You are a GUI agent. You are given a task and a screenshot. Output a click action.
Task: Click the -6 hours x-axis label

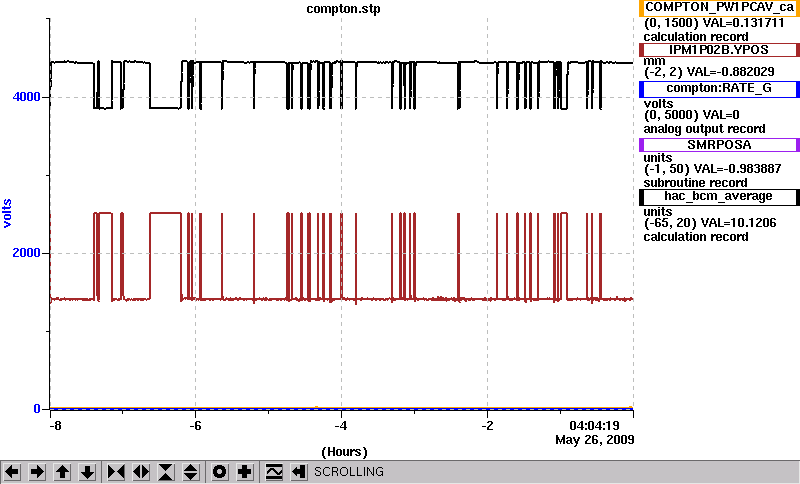(196, 425)
